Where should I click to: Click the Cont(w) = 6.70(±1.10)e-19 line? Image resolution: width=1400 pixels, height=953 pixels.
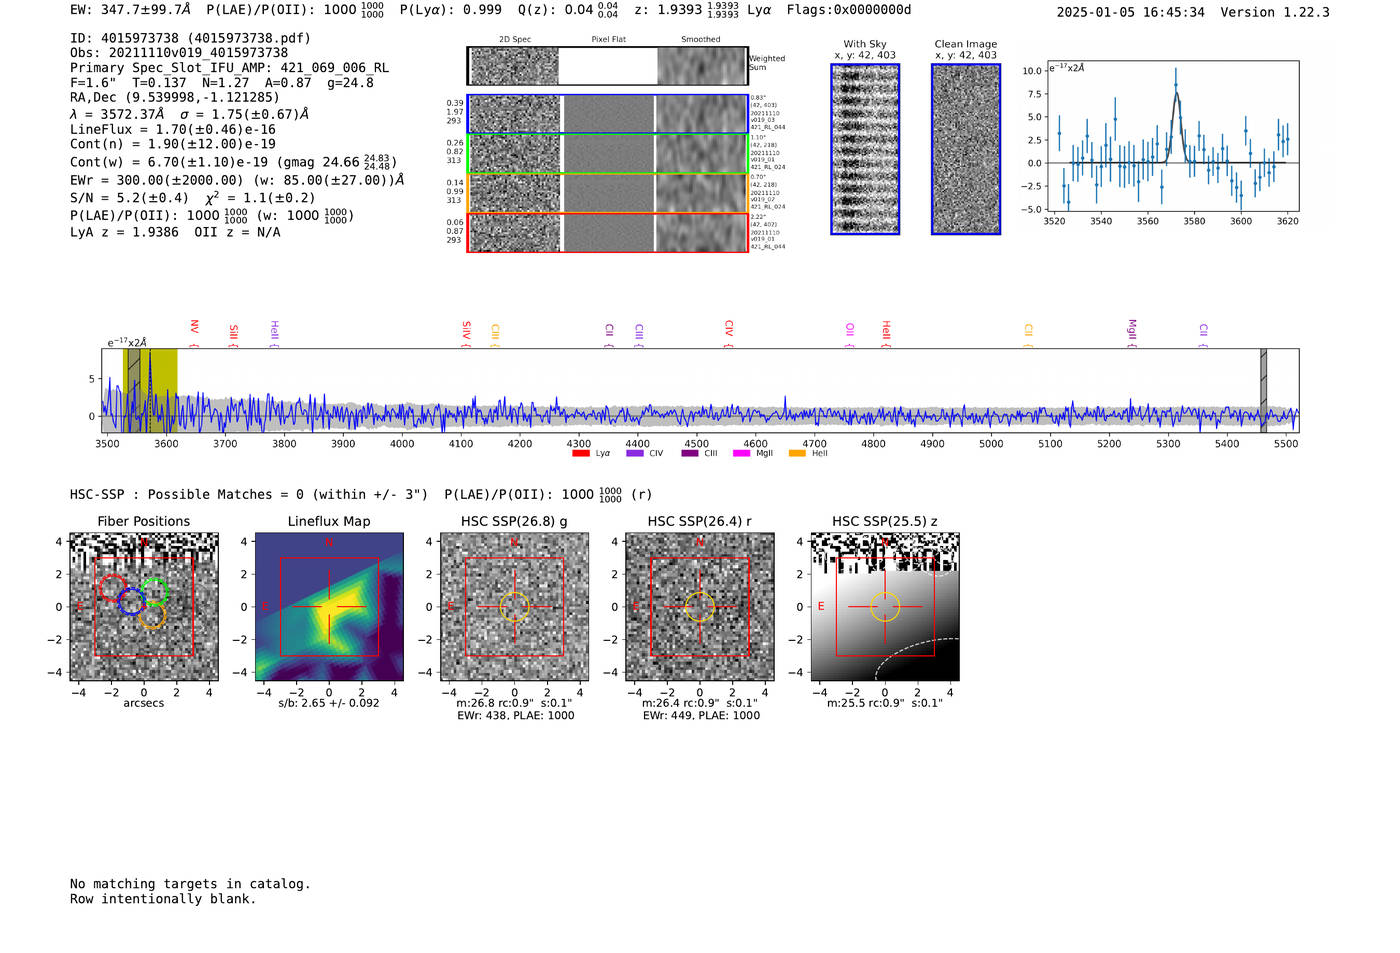[x=233, y=161]
